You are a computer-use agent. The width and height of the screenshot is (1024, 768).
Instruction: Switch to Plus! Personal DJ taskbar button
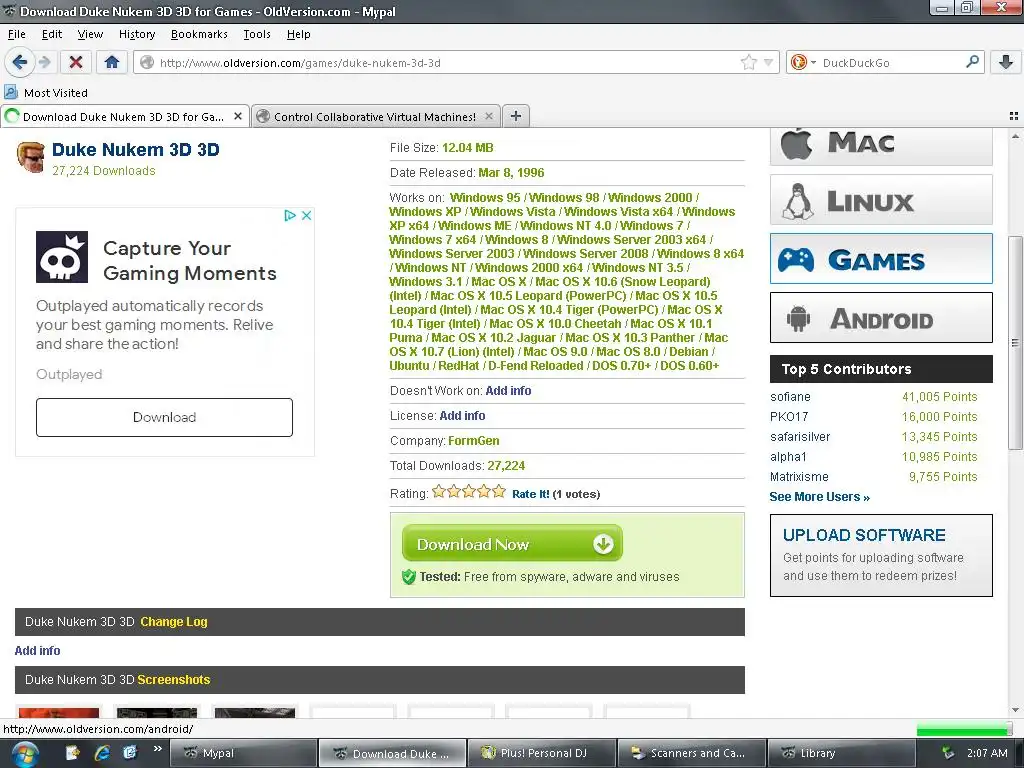[x=542, y=753]
